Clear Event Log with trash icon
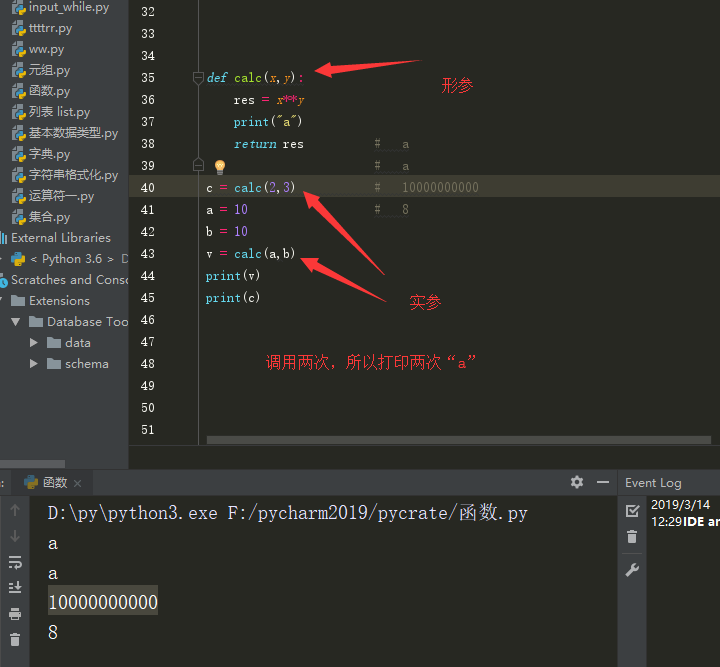The width and height of the screenshot is (720, 667). [x=632, y=536]
